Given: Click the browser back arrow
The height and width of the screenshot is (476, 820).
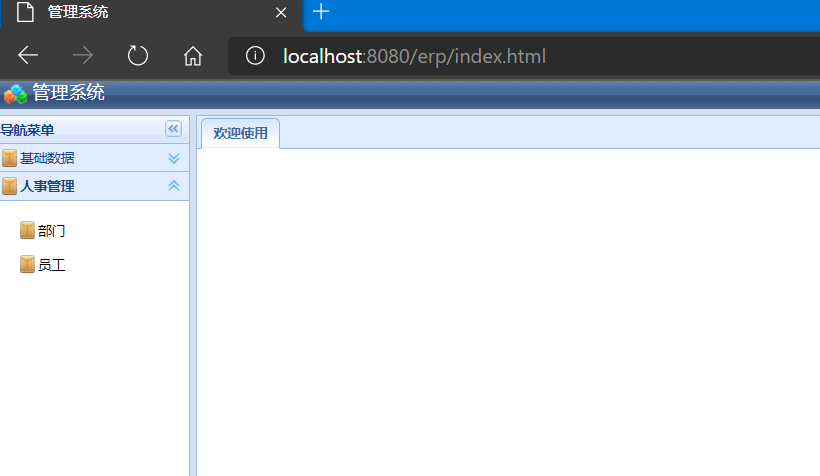Looking at the screenshot, I should point(28,55).
